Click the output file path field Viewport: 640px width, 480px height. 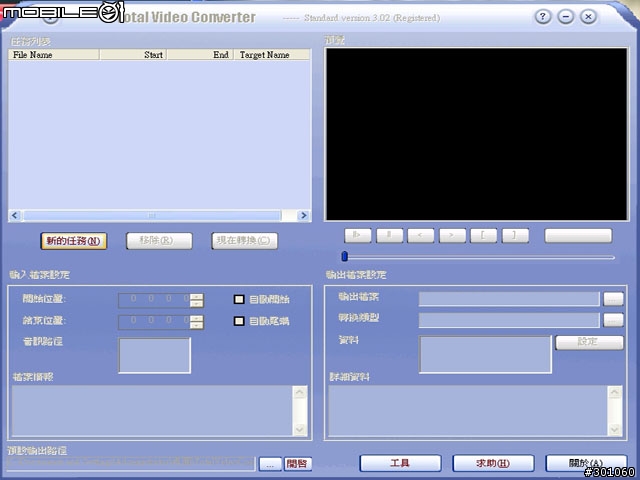pos(509,299)
